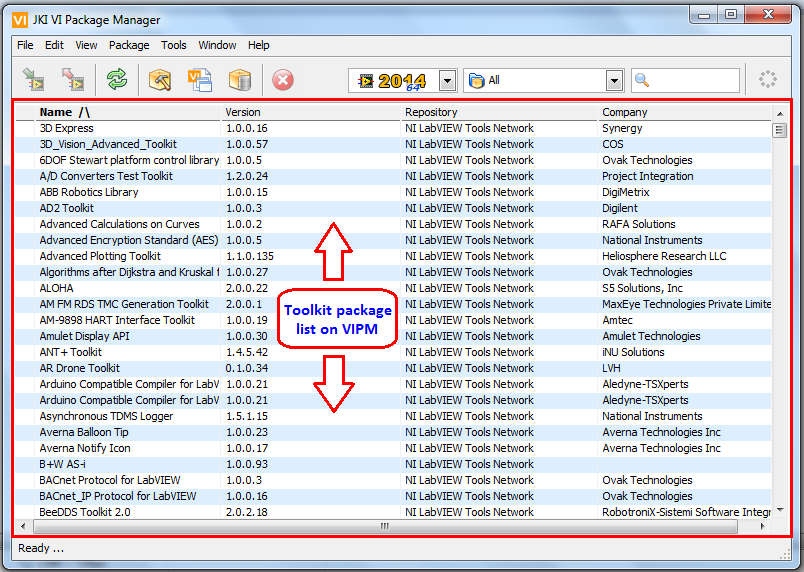
Task: Select Advanced Calculations on Curves package
Action: tap(393, 224)
